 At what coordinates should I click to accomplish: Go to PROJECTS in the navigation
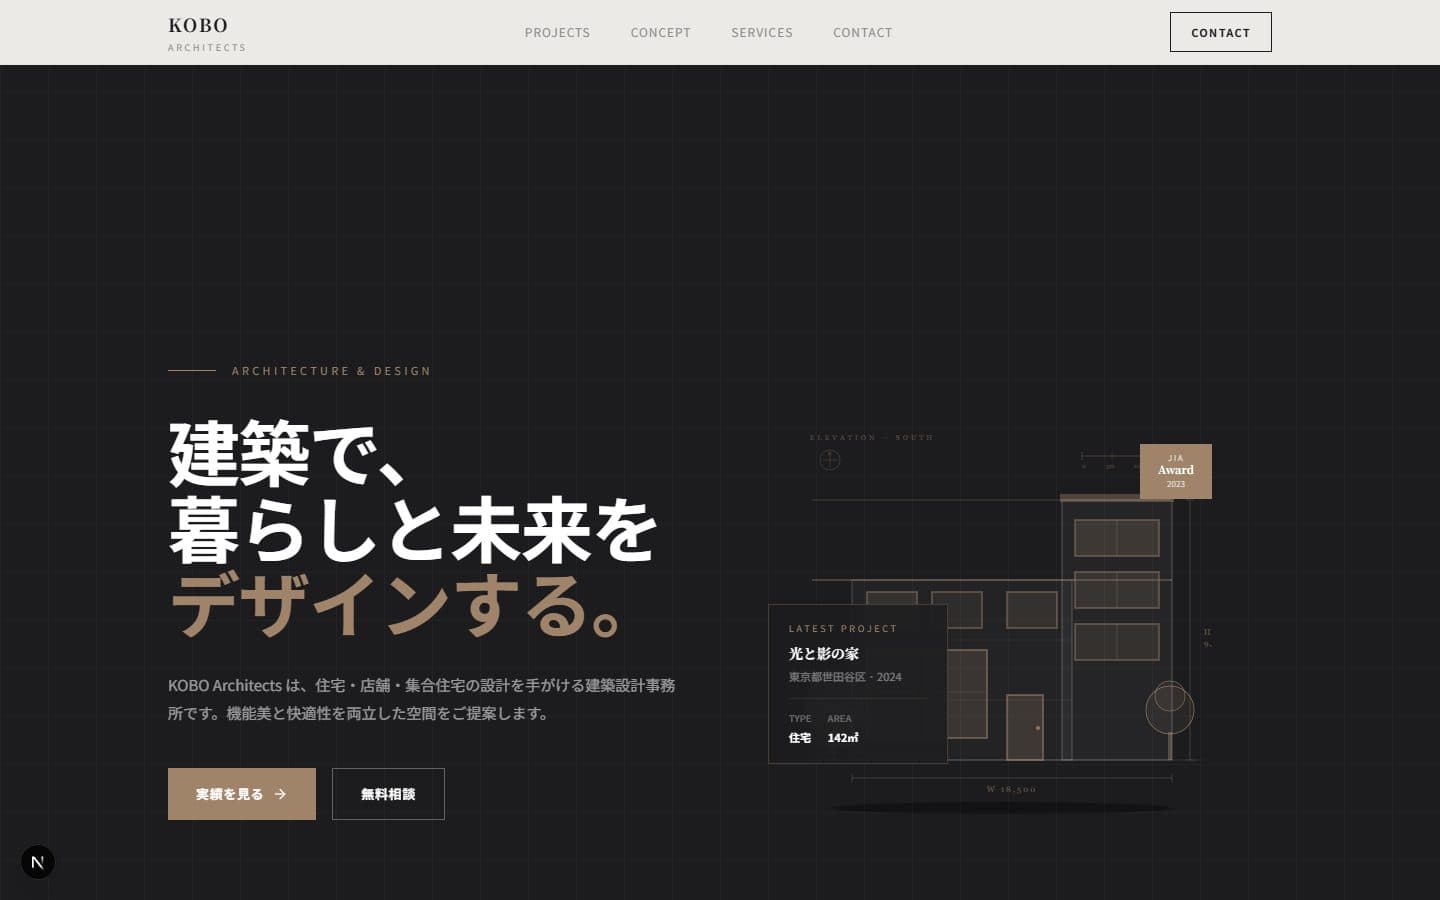557,33
